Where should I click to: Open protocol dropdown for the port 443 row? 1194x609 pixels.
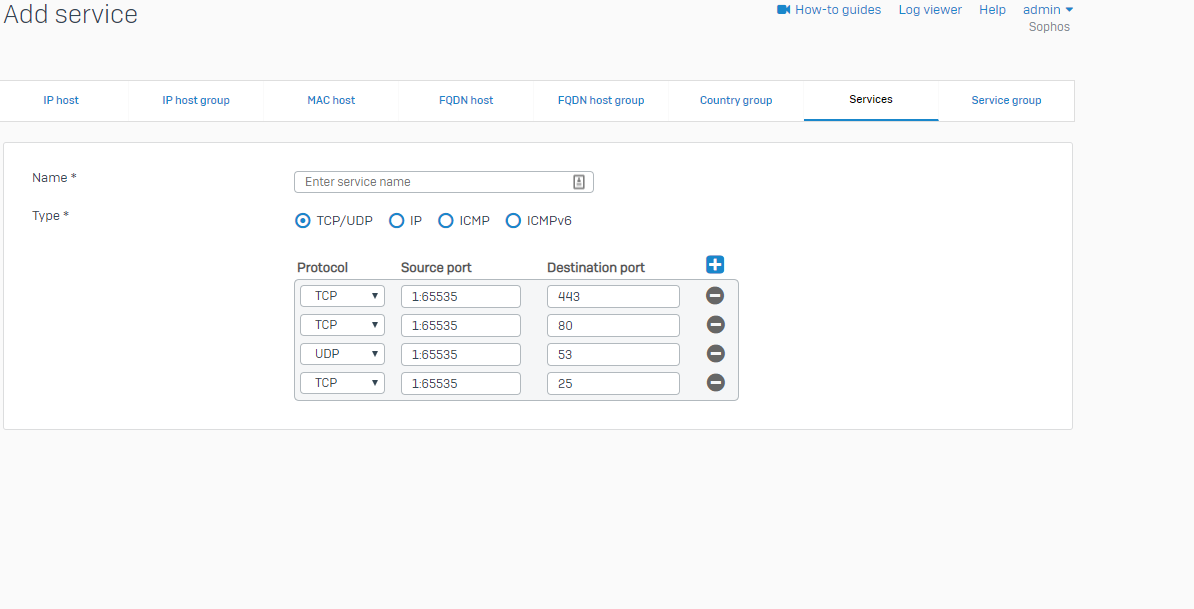[342, 296]
